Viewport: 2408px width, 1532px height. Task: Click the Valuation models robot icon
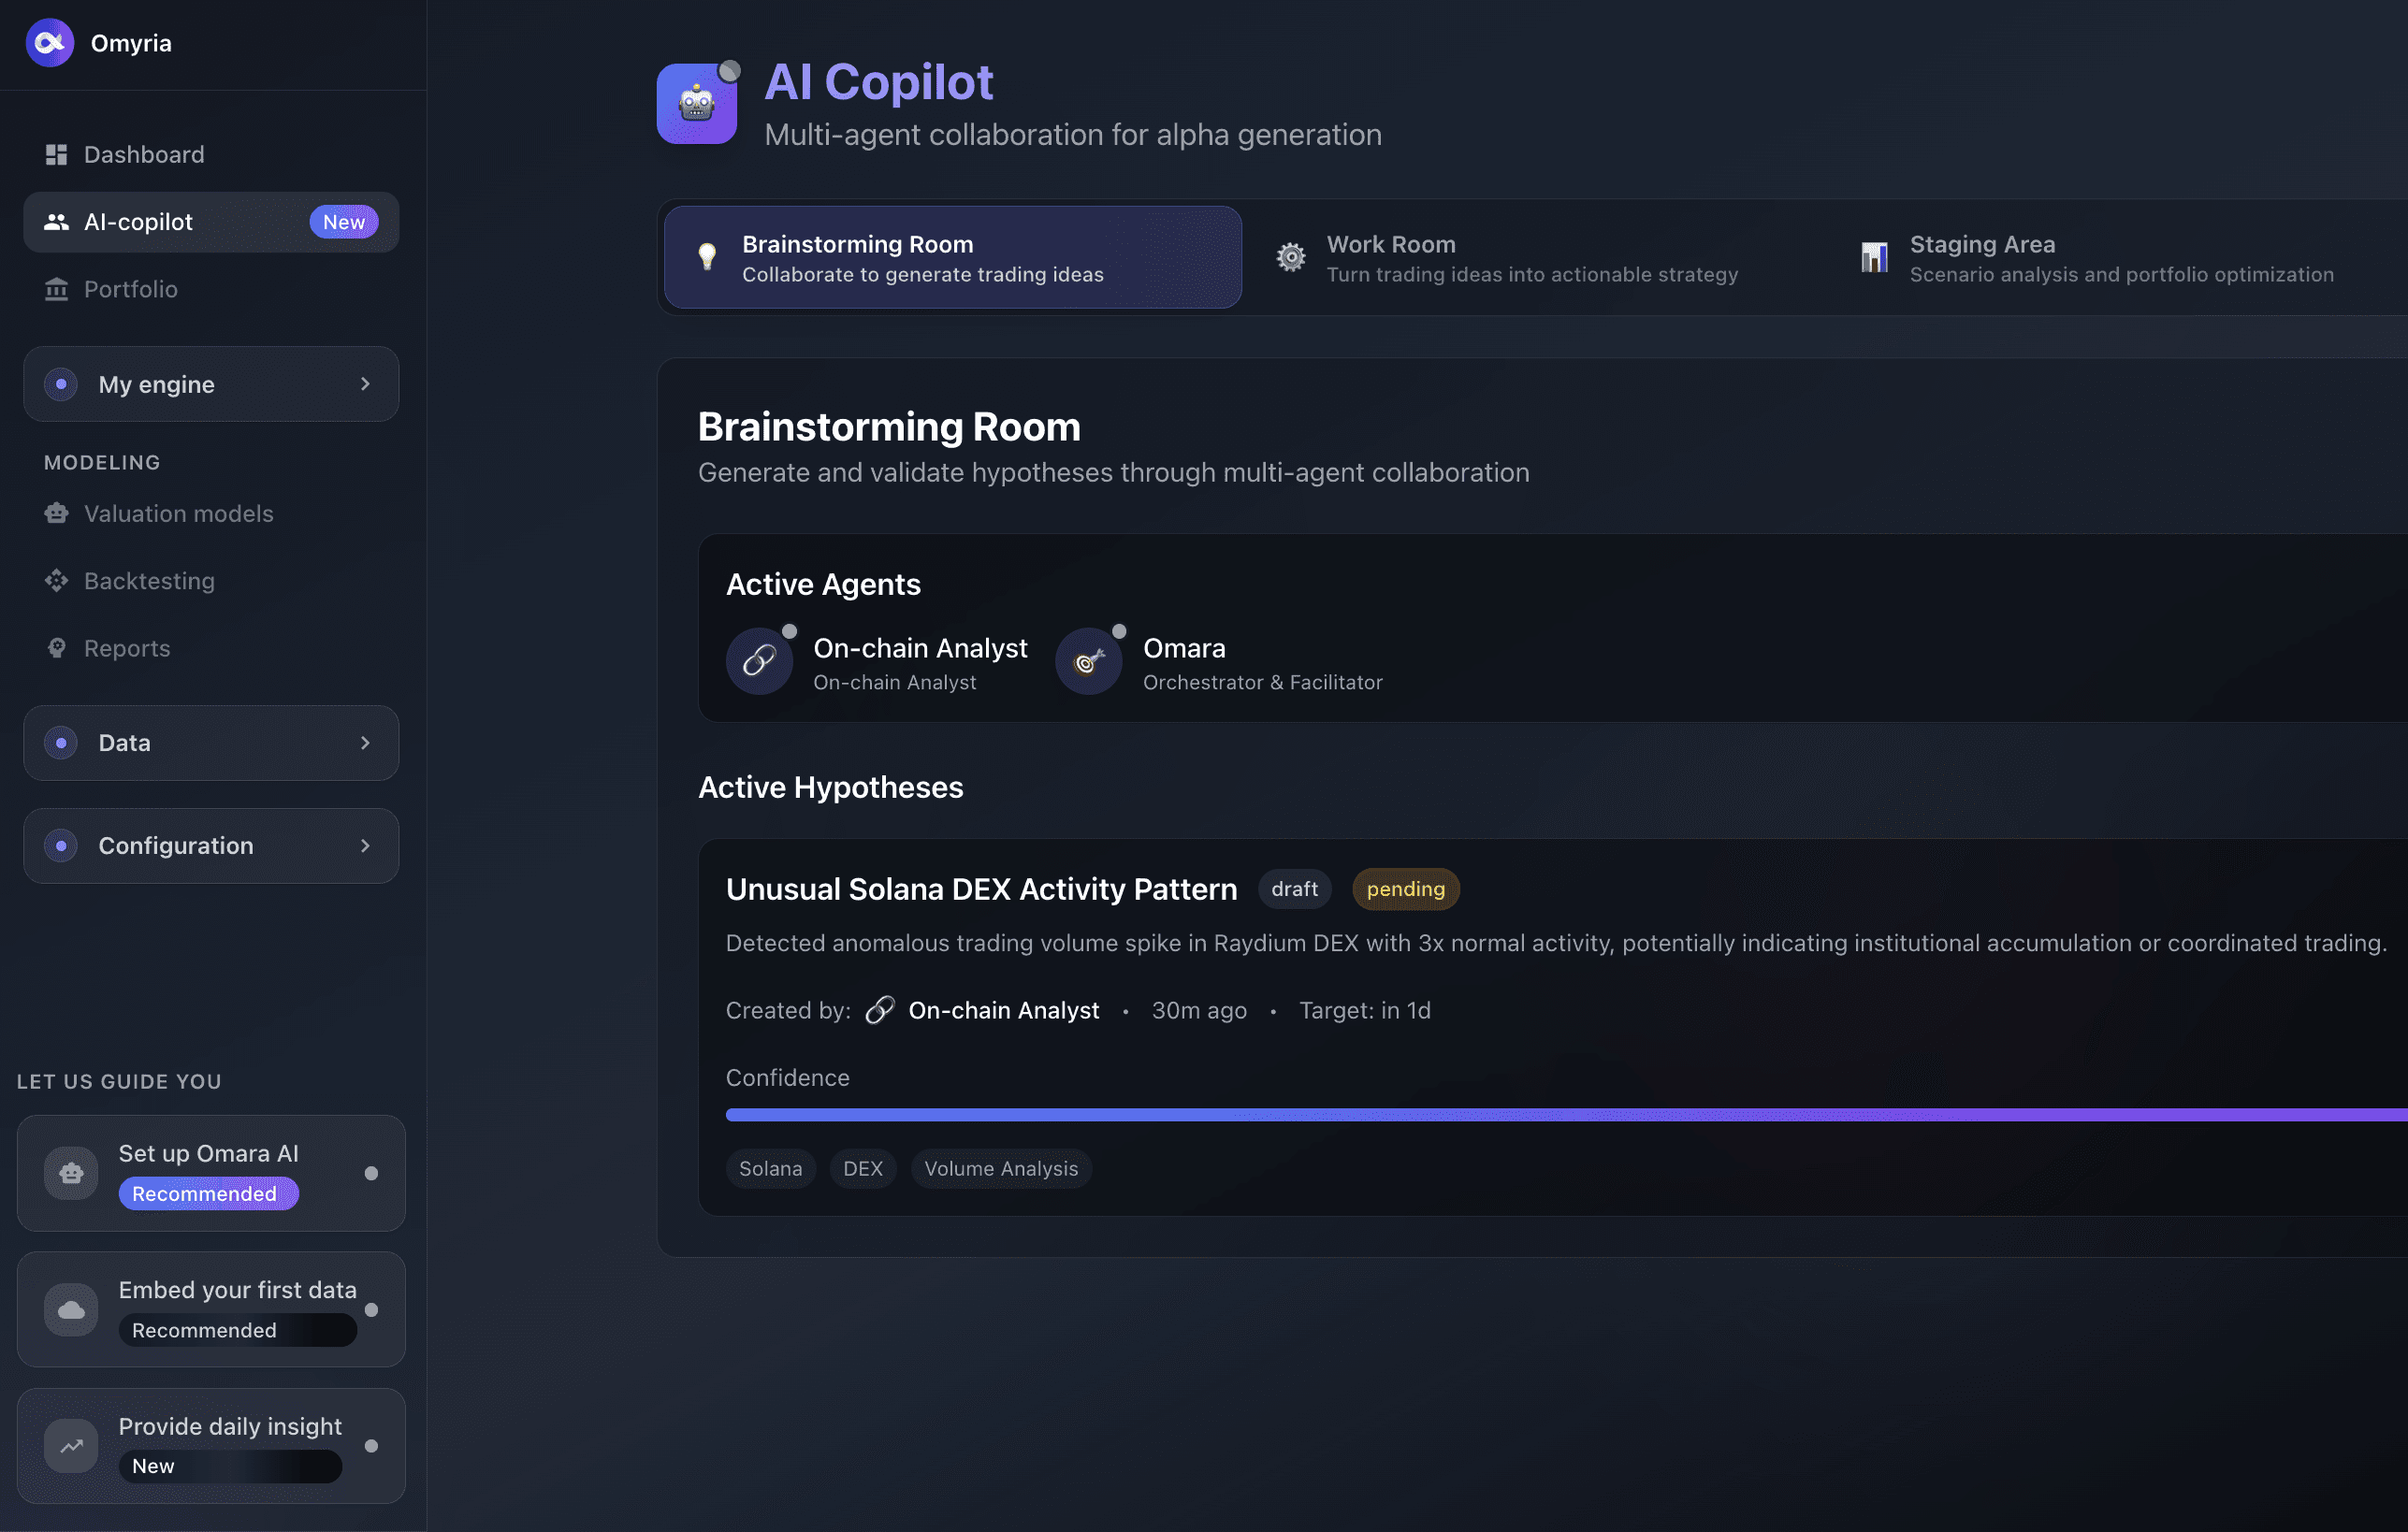click(x=56, y=514)
